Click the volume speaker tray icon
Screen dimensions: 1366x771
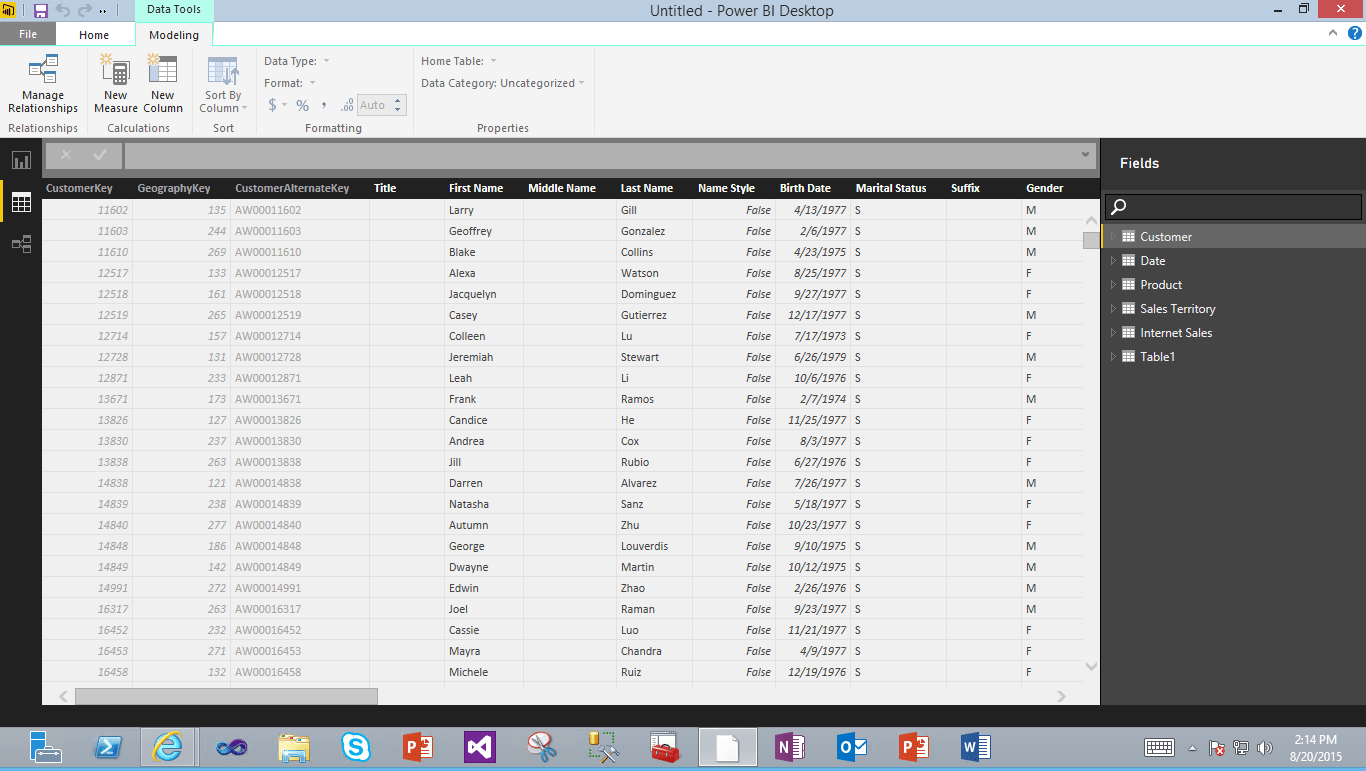click(x=1264, y=748)
